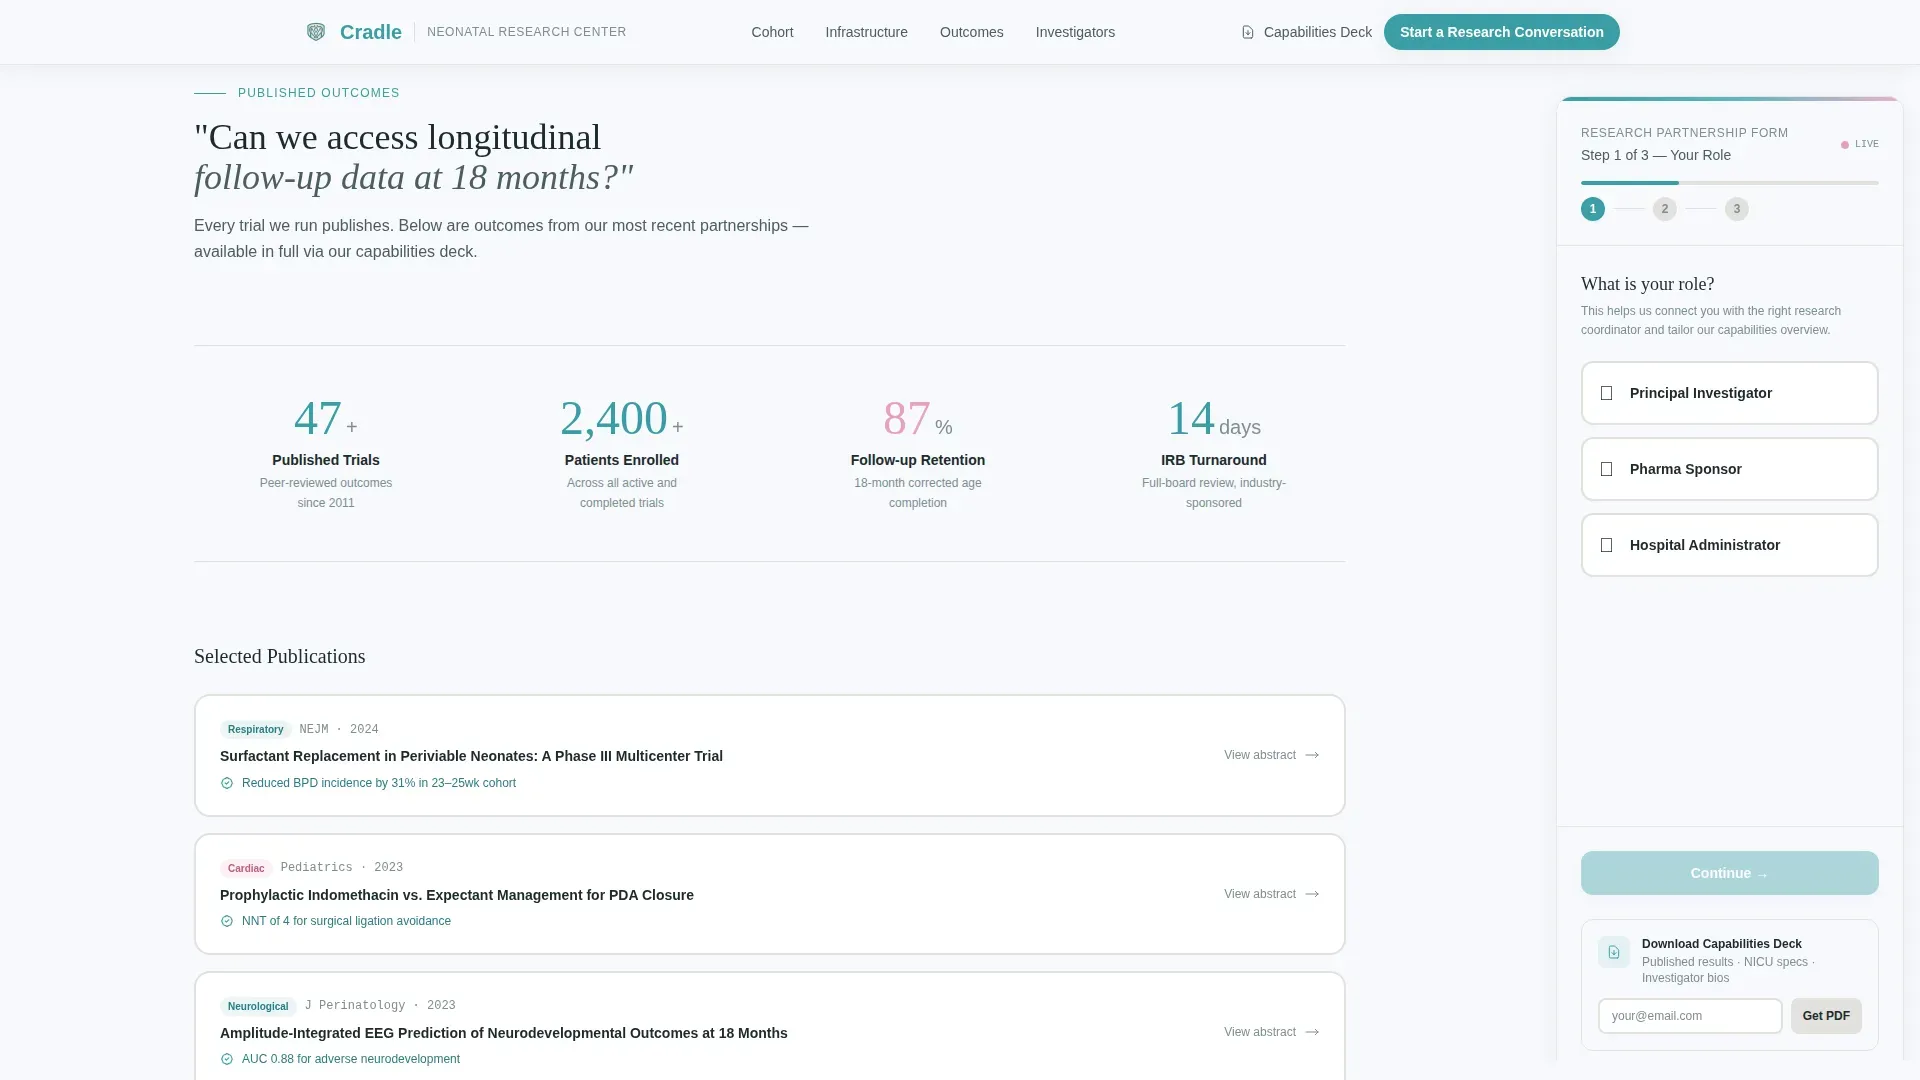Jump to form step 3 circle
1920x1080 pixels.
tap(1737, 209)
